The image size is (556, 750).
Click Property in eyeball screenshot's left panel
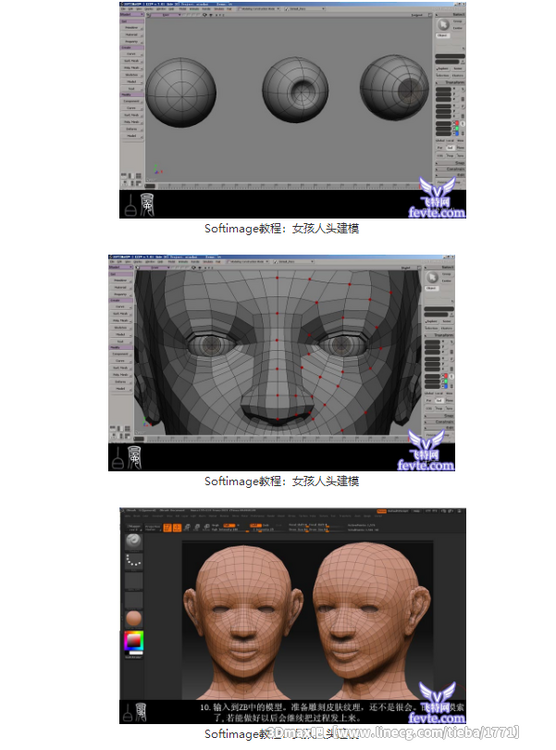click(131, 42)
